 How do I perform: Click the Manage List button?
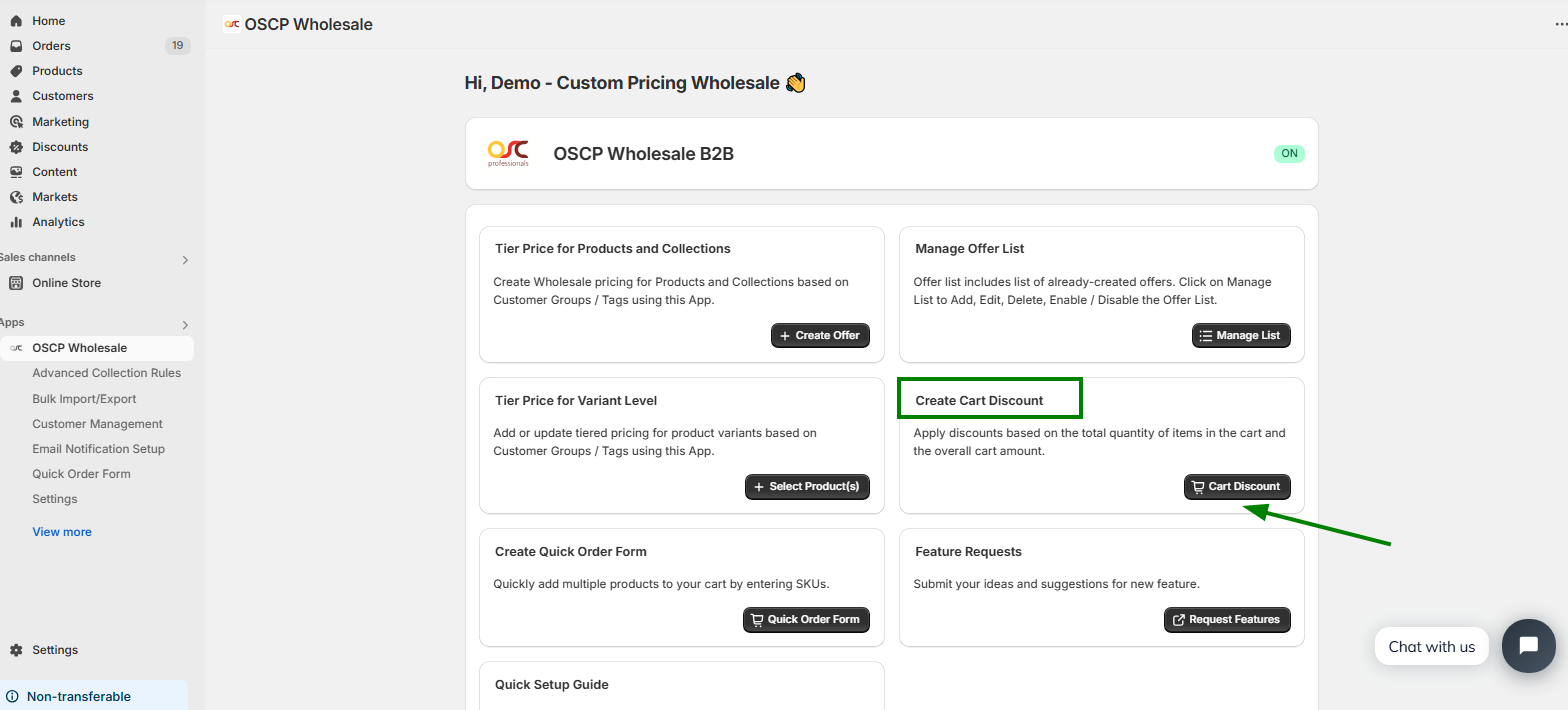pos(1241,335)
